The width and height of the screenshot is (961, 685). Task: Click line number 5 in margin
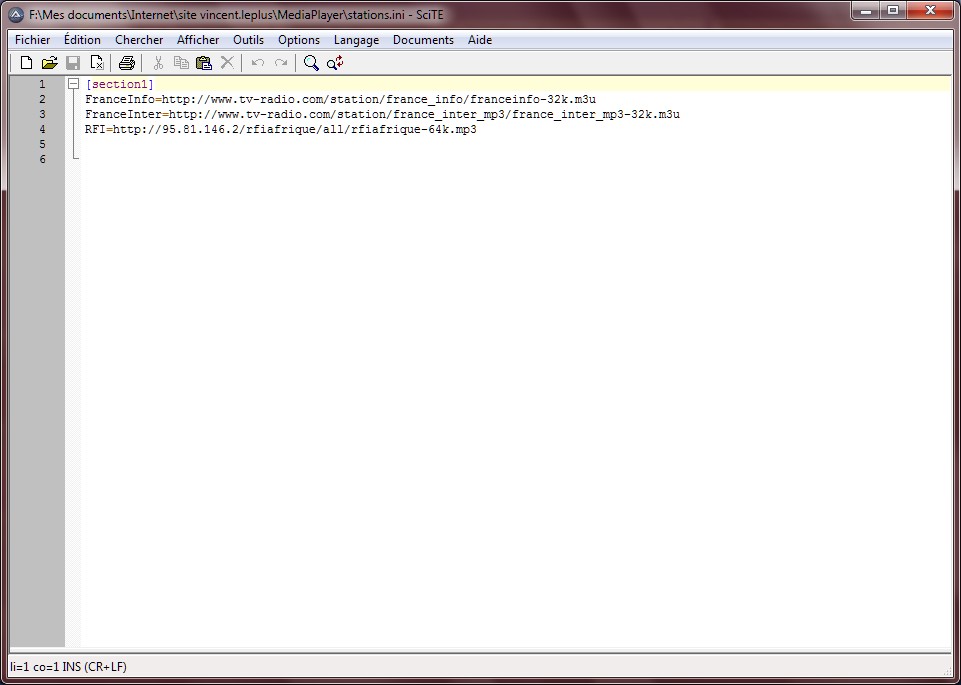tap(42, 145)
